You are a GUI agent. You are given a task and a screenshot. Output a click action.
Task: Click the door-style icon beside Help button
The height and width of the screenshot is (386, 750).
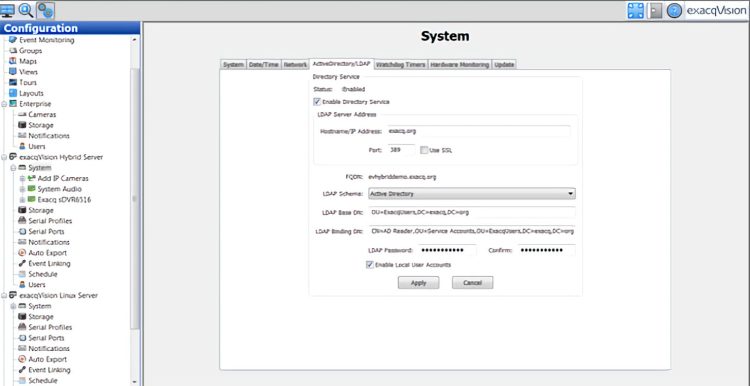(x=655, y=11)
